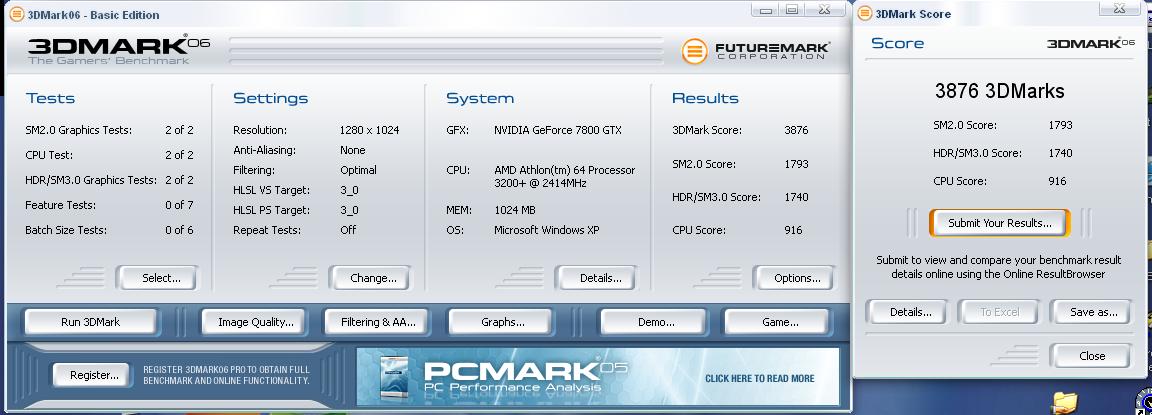1152x415 pixels.
Task: Open Filtering & AA... tool
Action: [x=378, y=322]
